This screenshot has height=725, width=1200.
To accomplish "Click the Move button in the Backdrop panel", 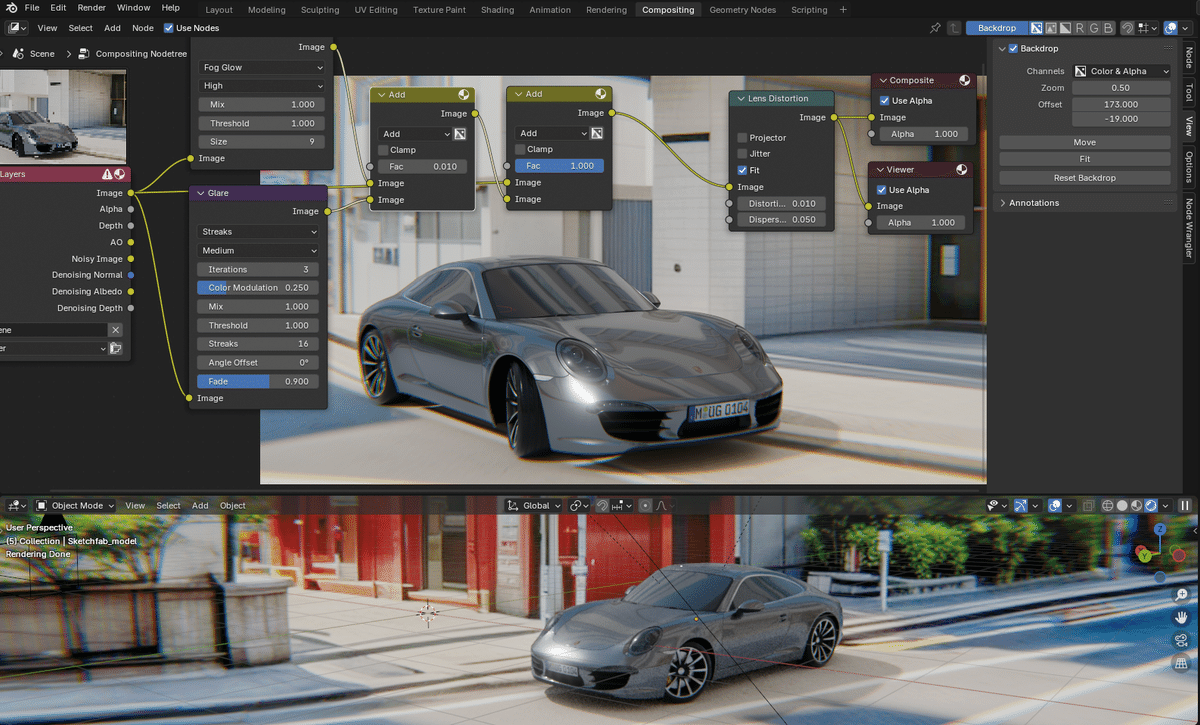I will [1084, 142].
